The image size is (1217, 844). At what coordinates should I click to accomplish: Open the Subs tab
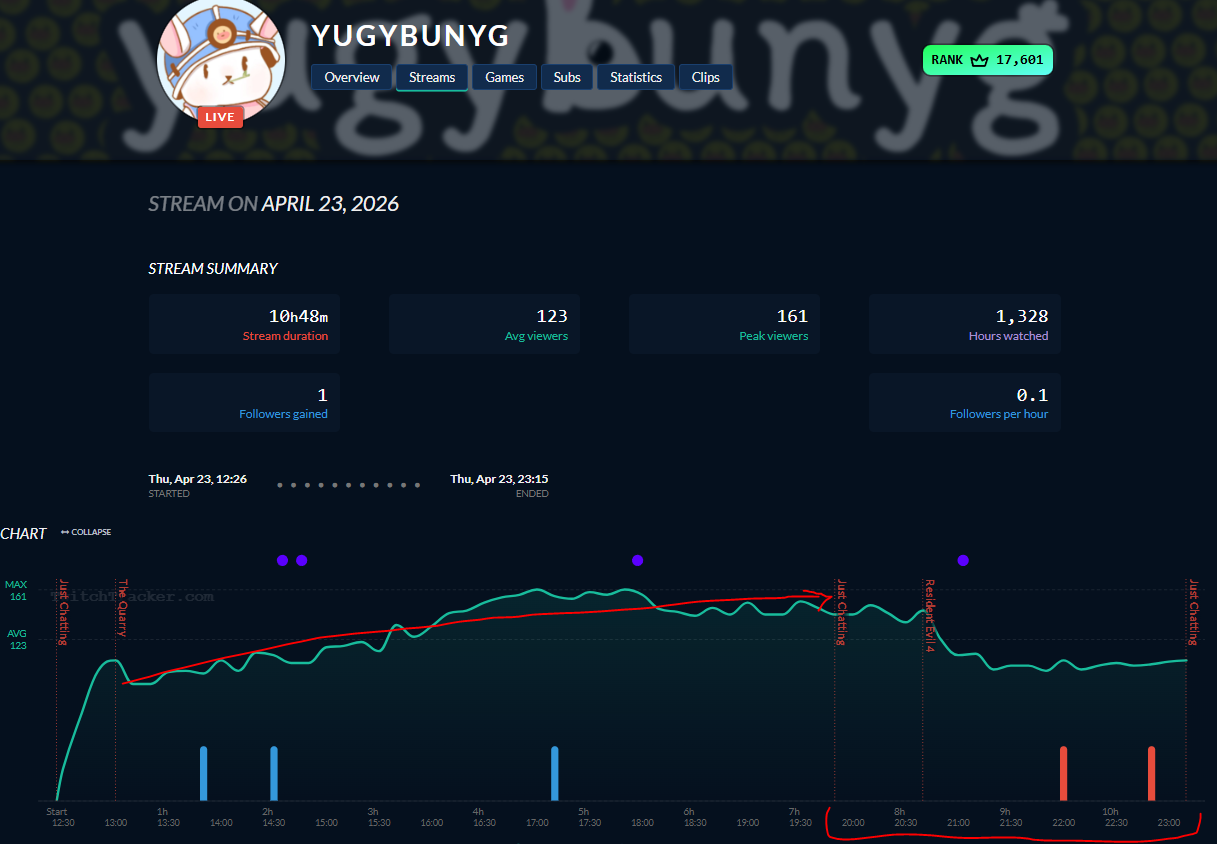coord(567,77)
